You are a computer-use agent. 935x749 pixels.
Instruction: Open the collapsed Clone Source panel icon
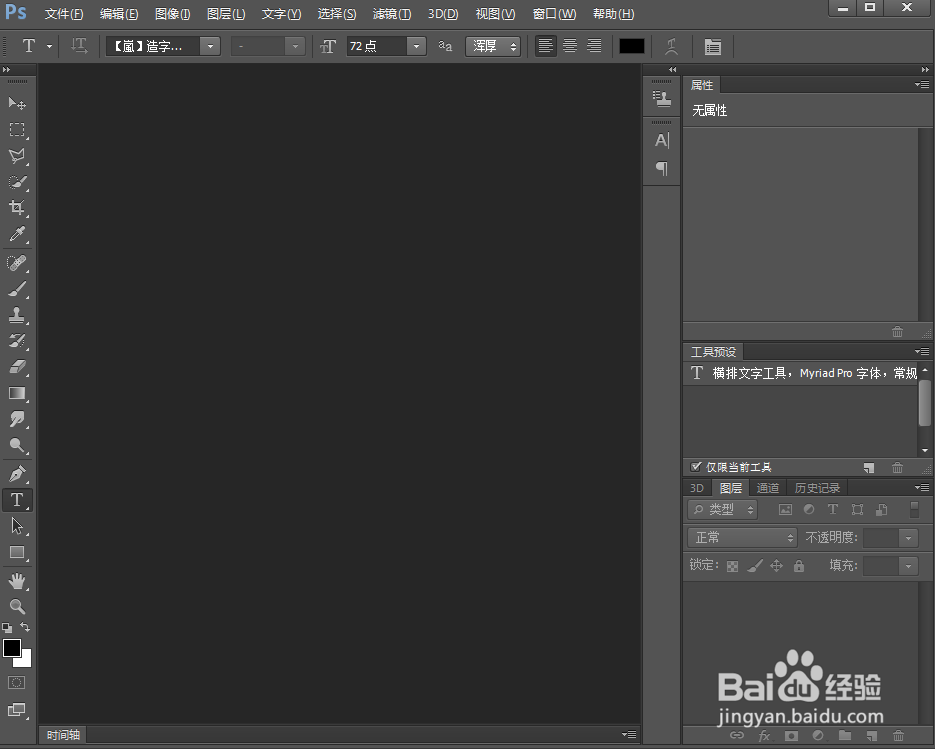point(662,98)
